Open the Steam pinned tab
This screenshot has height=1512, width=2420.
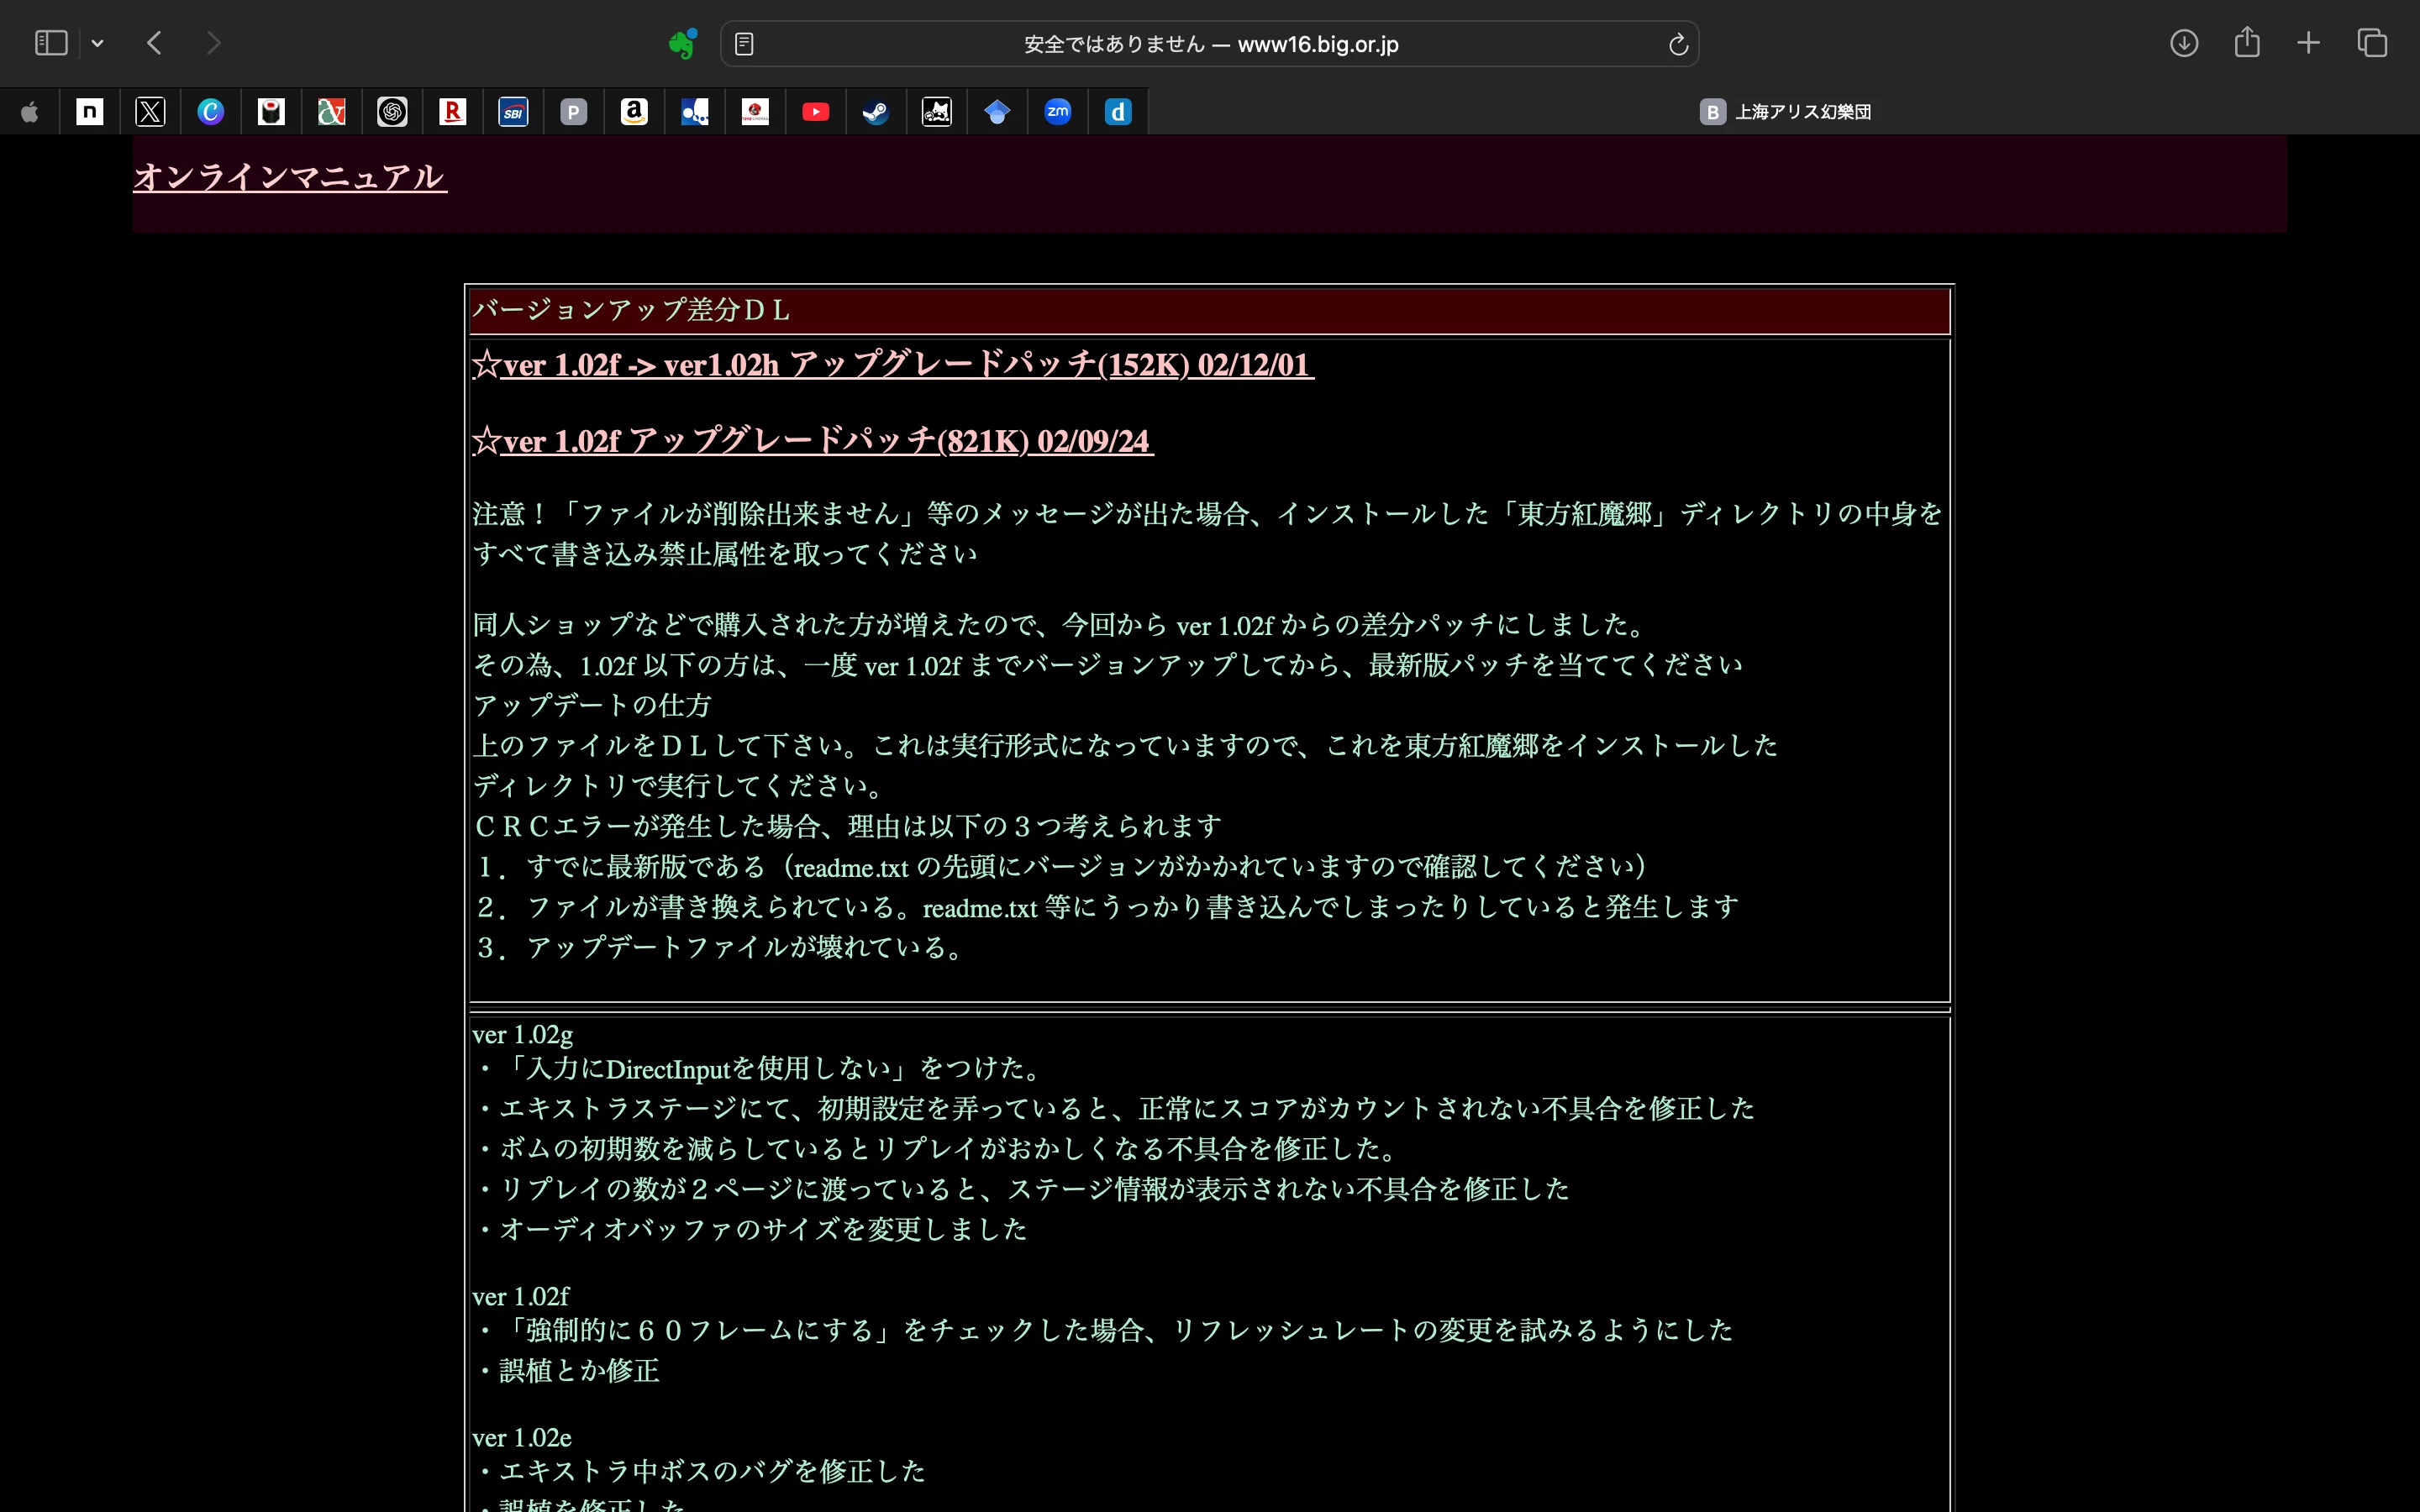click(x=876, y=112)
